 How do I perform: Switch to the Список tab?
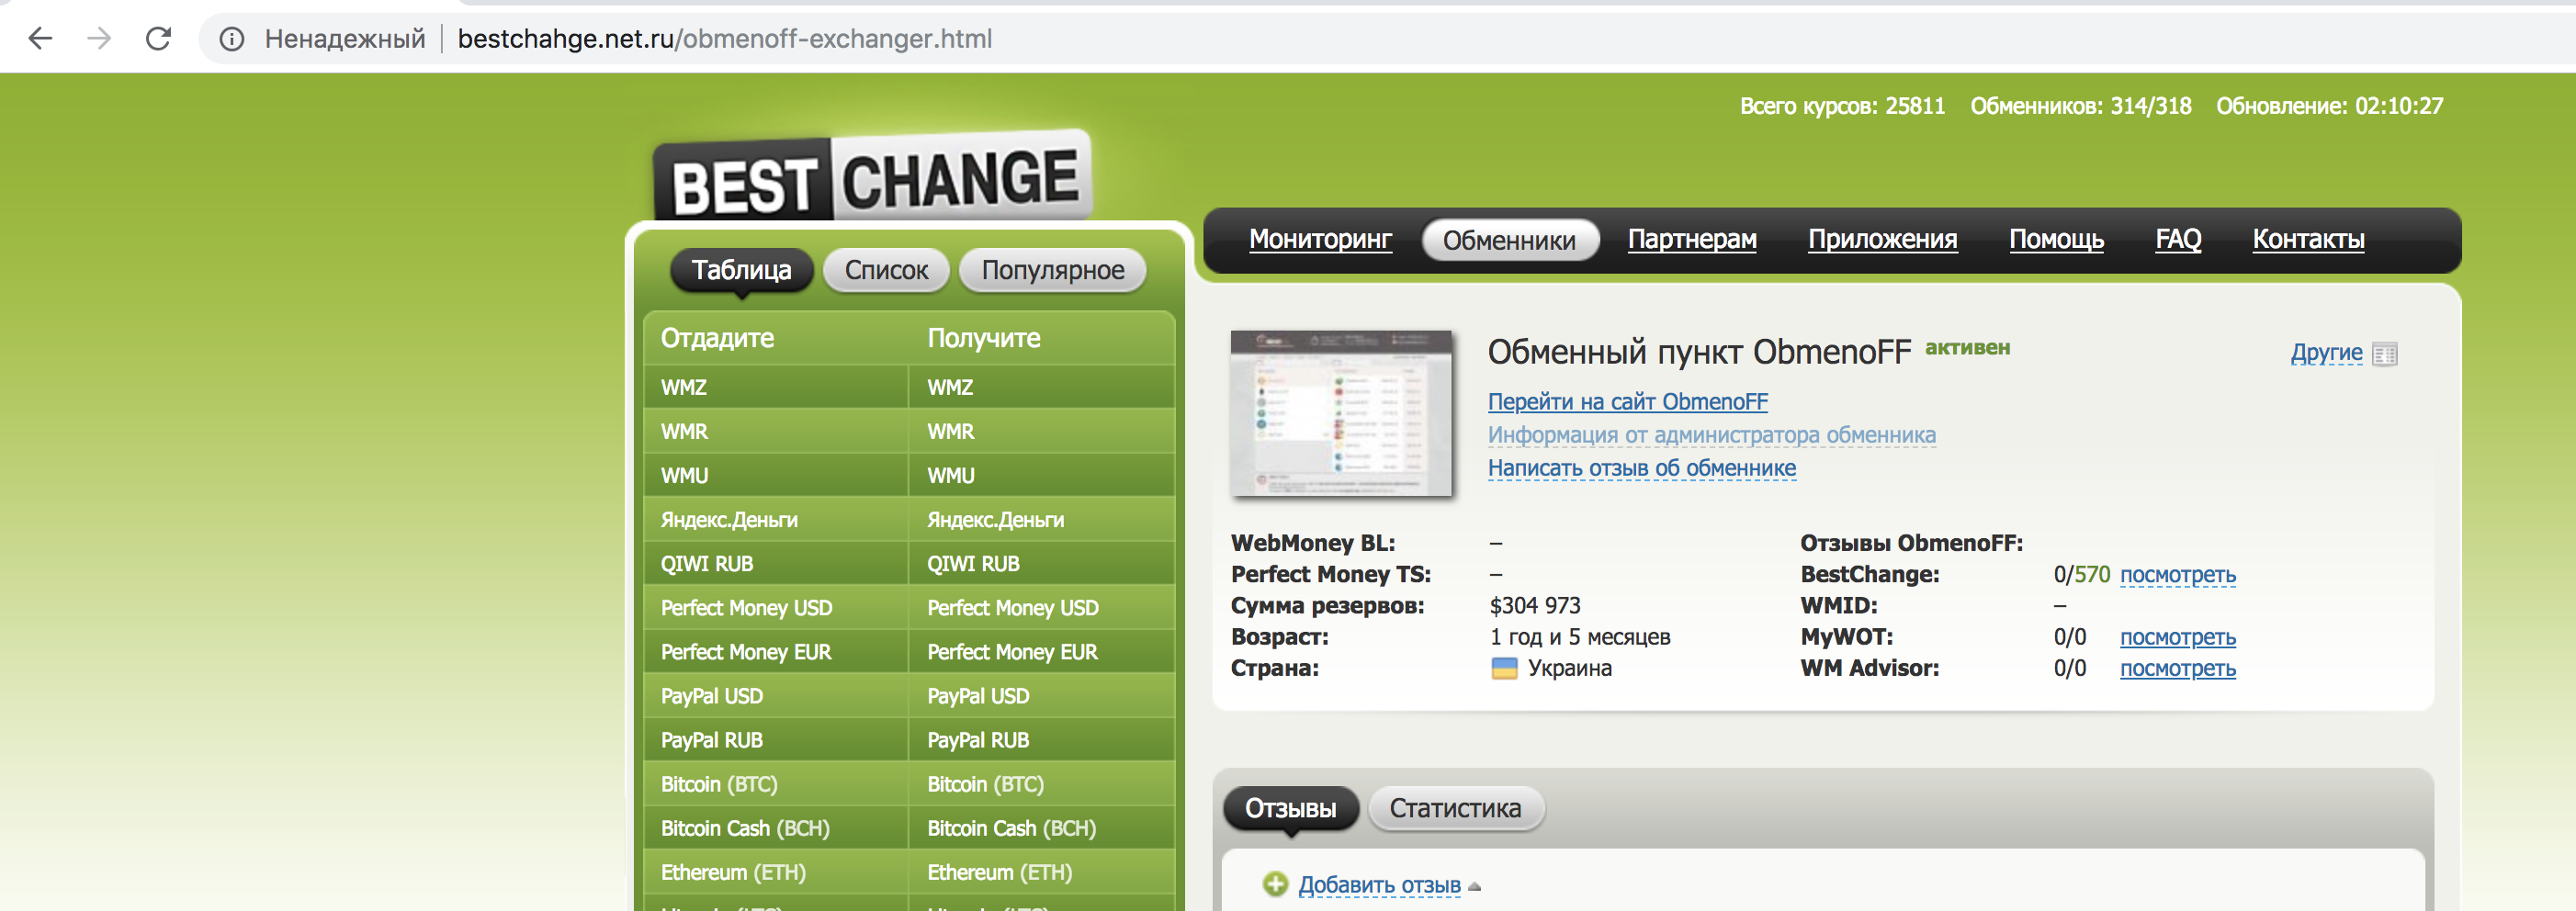point(886,270)
